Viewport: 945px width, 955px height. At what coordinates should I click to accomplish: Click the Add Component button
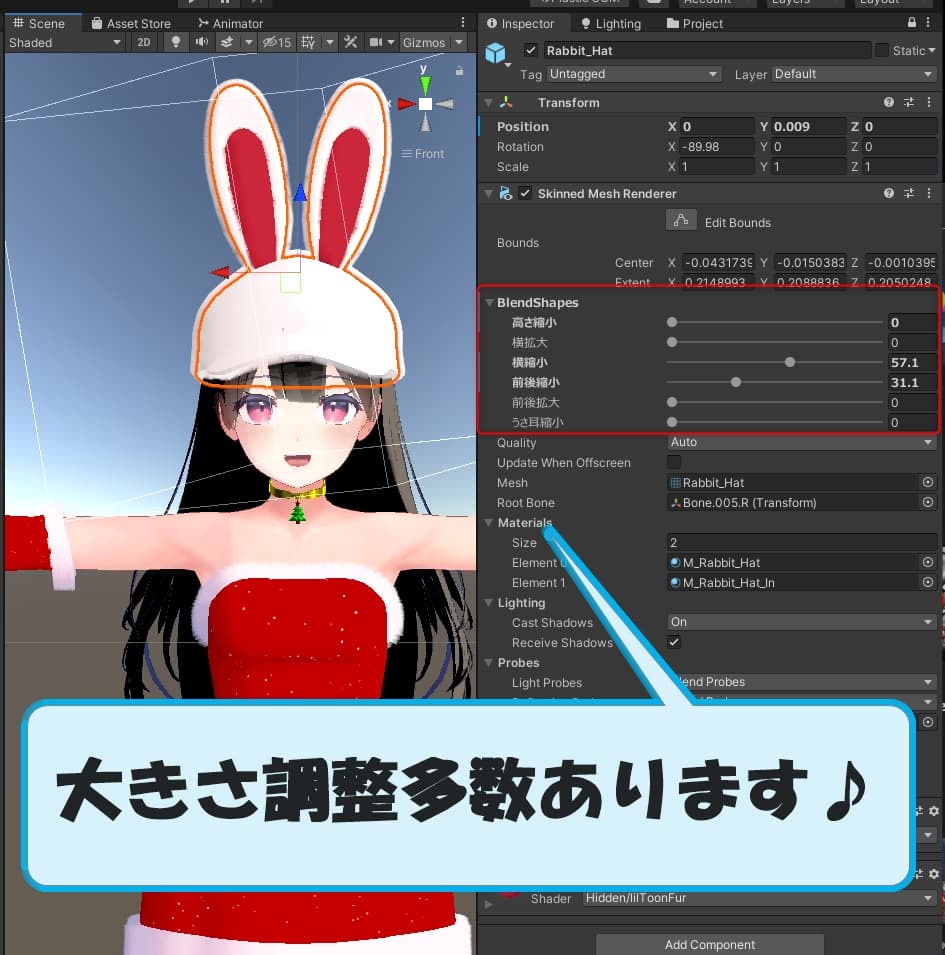tap(709, 944)
